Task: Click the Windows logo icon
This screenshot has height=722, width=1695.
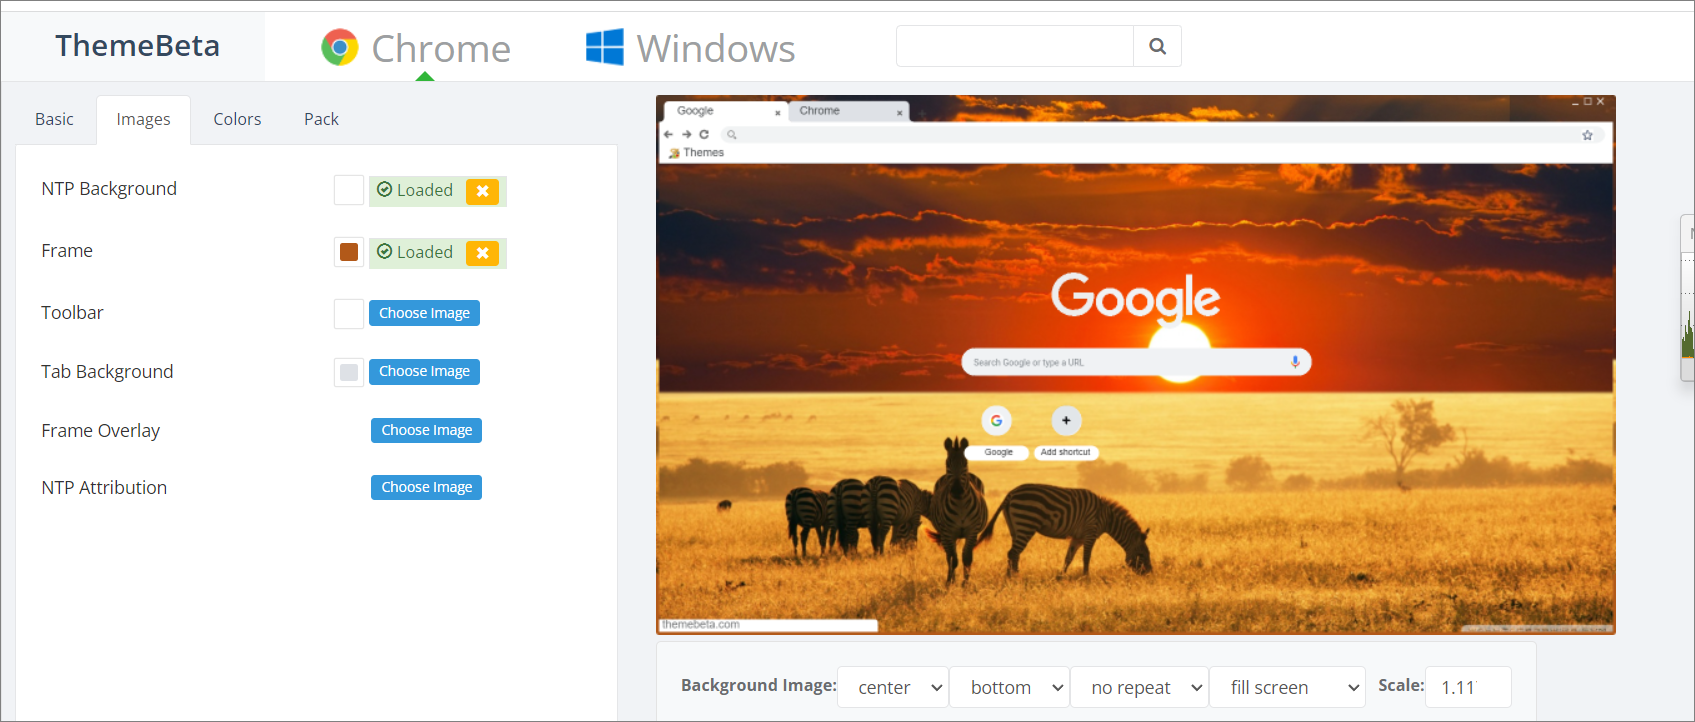Action: point(605,47)
